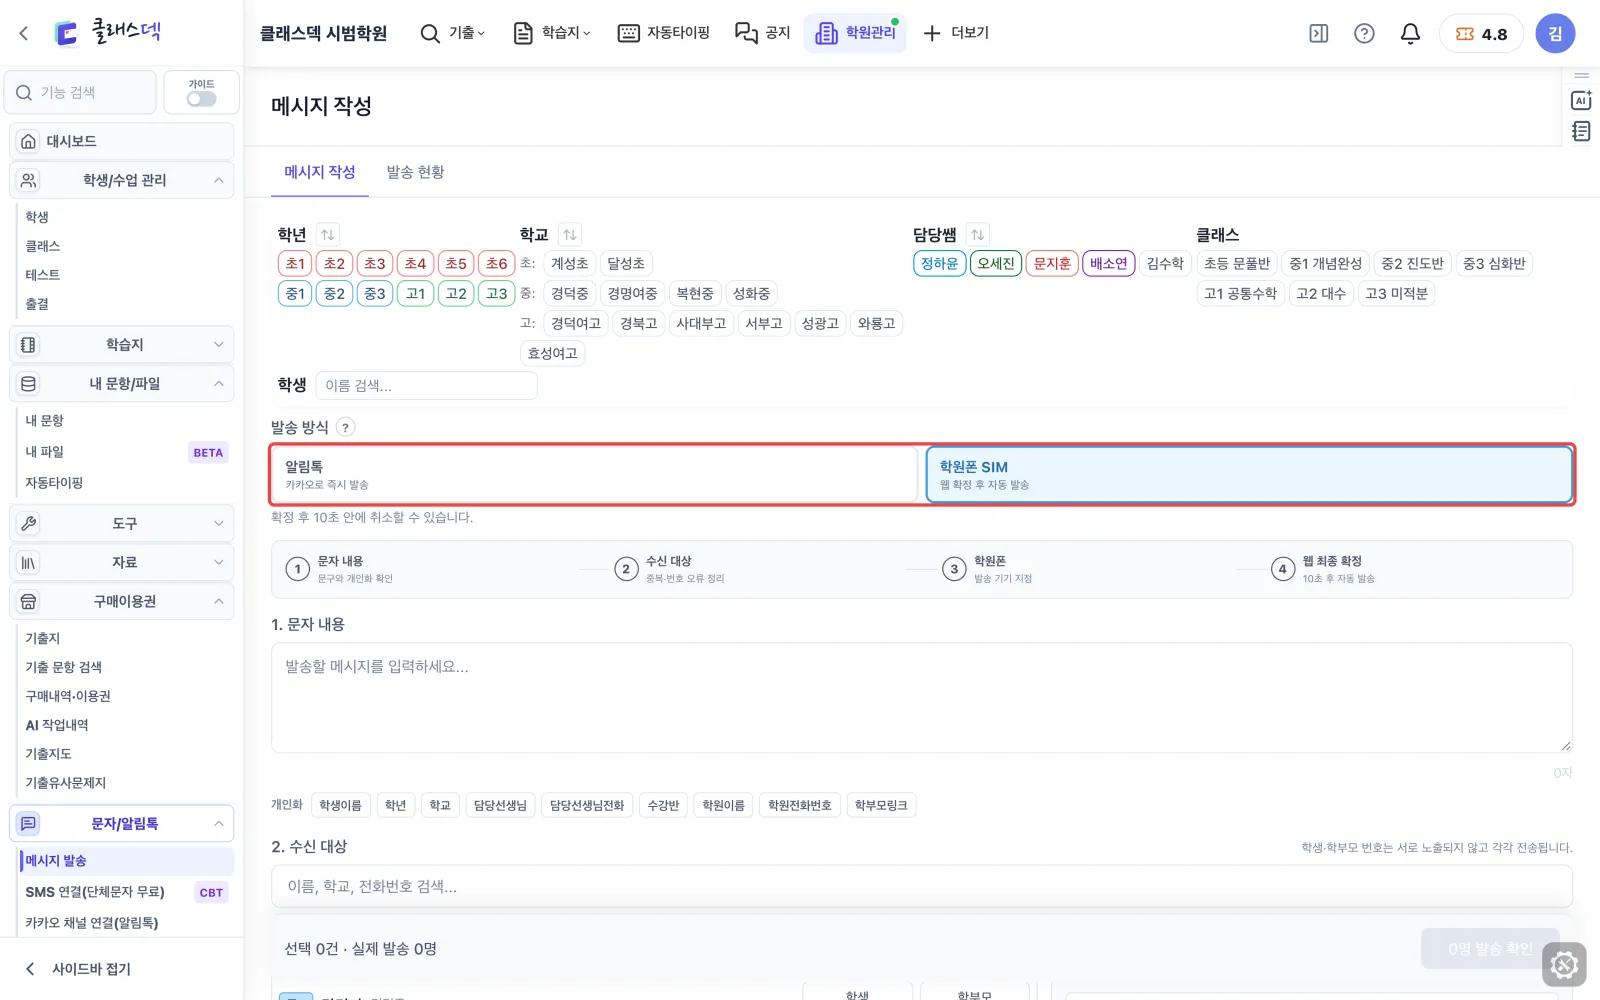Click the 발송 방식 help question icon
Screen dimensions: 1600x1000
[x=345, y=427]
